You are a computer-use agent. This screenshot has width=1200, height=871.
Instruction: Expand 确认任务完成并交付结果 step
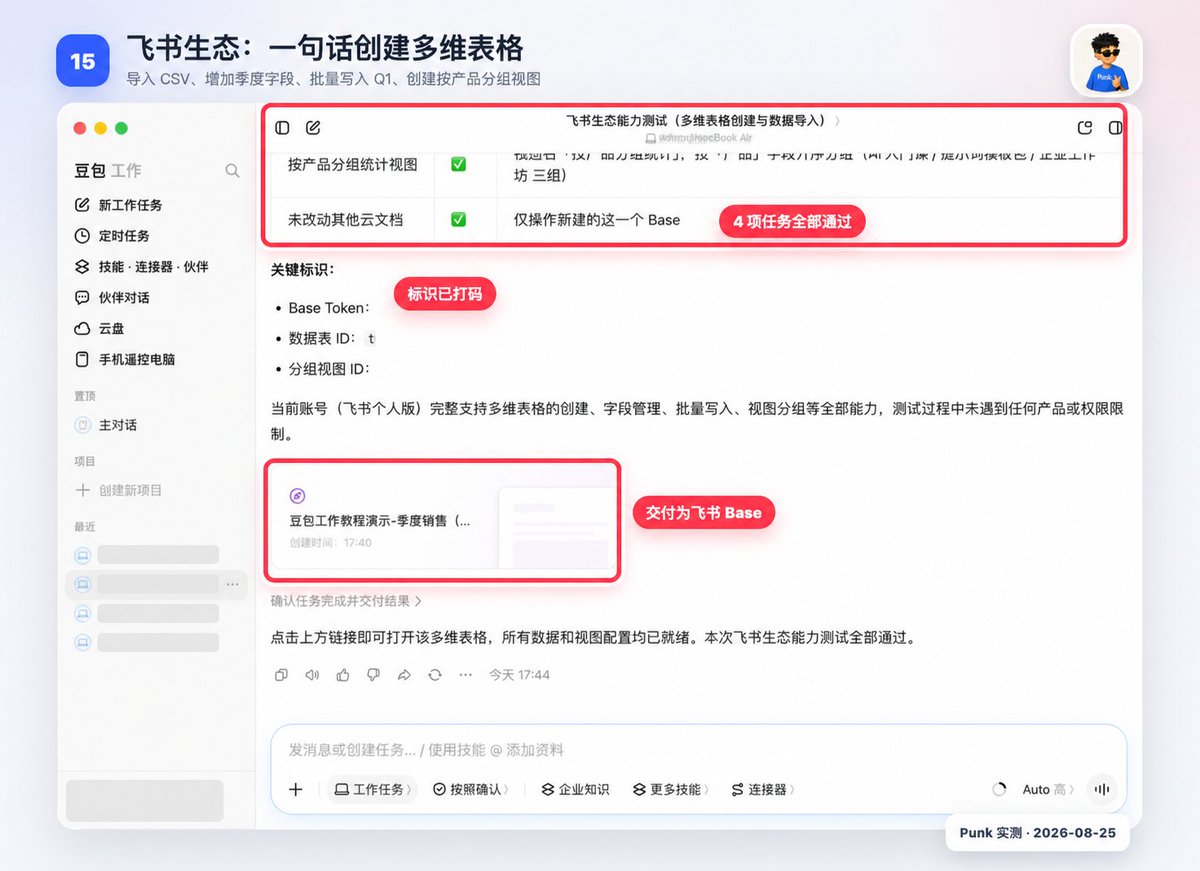346,601
